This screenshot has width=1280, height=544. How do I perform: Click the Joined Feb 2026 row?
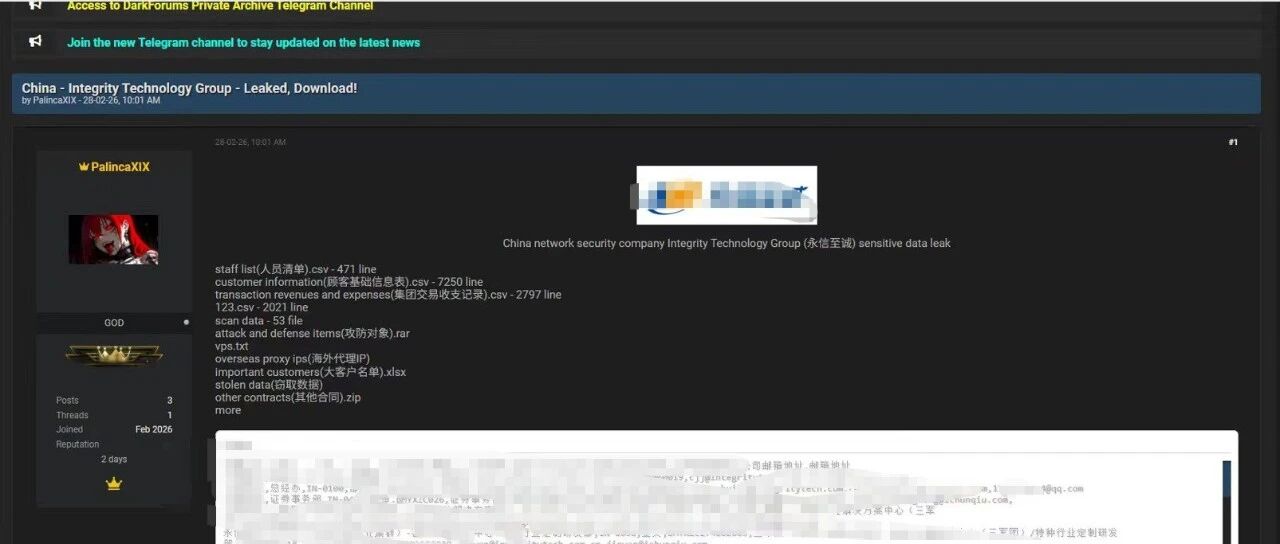tap(114, 429)
